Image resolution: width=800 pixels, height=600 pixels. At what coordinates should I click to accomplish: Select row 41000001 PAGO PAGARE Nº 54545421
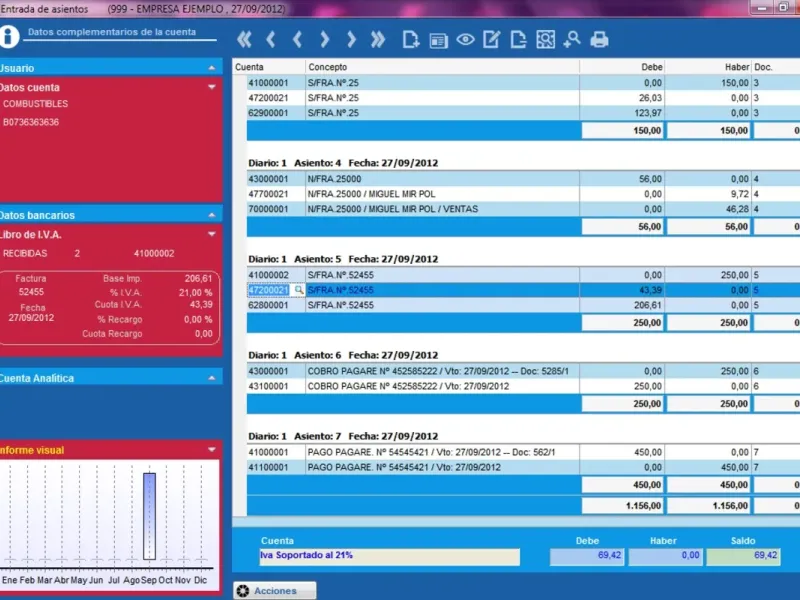[523, 452]
